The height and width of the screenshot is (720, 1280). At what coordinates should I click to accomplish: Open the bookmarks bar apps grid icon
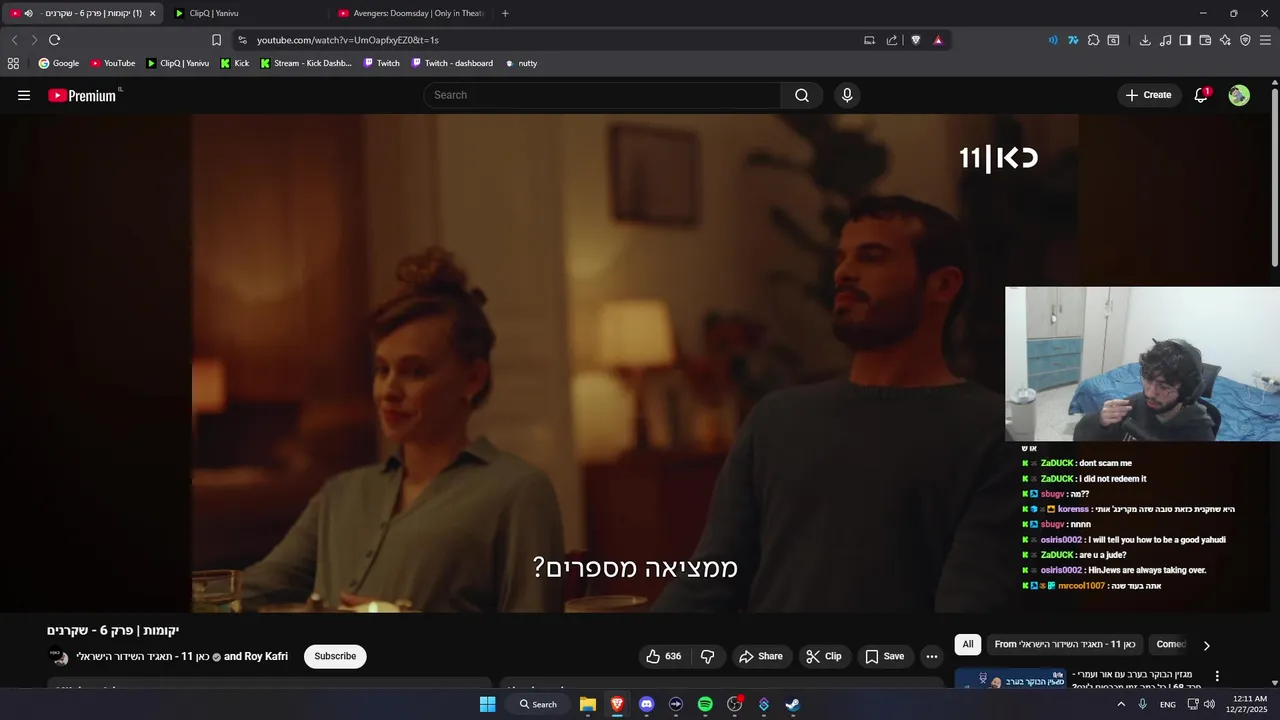point(13,63)
